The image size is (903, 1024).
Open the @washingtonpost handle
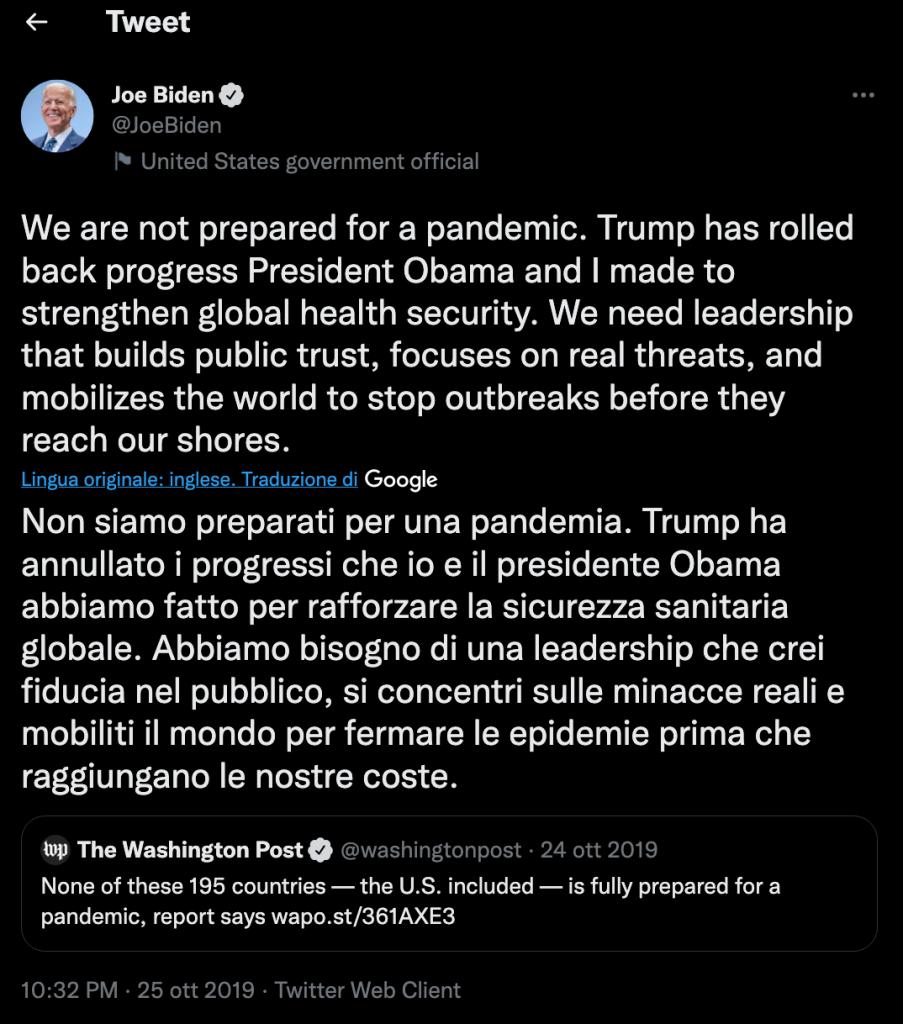(x=431, y=850)
